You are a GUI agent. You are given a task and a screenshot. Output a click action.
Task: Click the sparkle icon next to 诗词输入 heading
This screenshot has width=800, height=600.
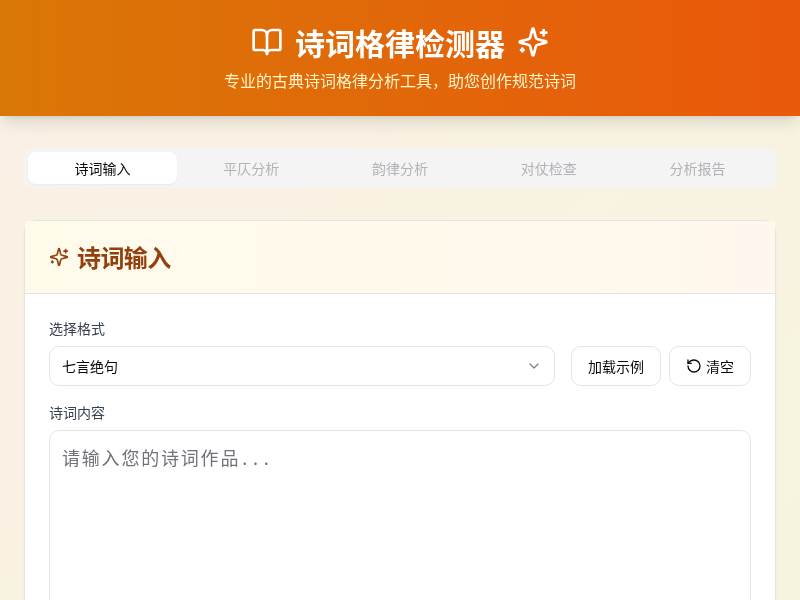[59, 257]
